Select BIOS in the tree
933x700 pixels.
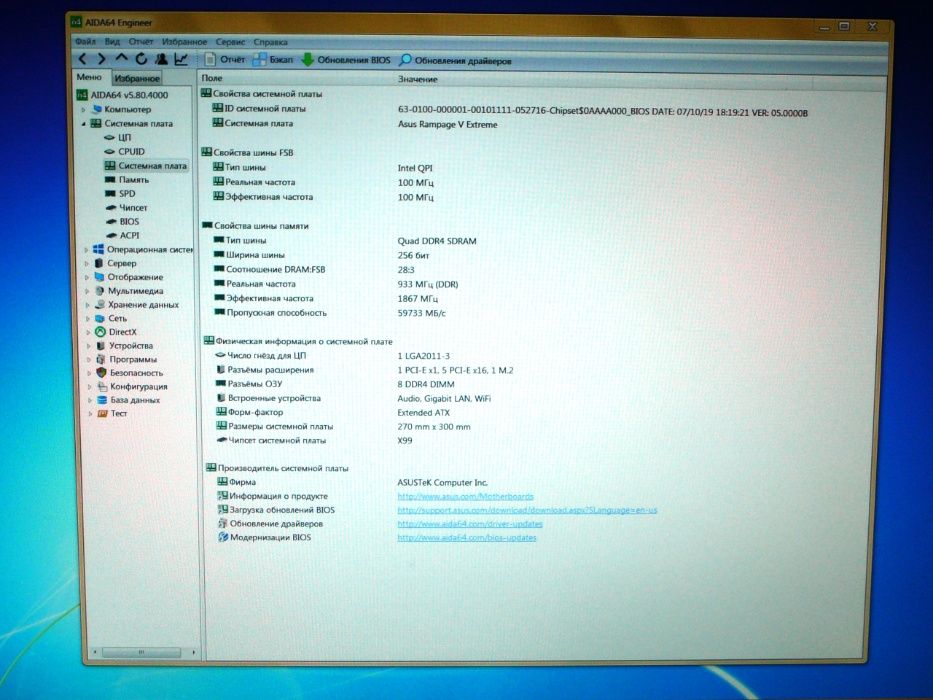tap(123, 221)
